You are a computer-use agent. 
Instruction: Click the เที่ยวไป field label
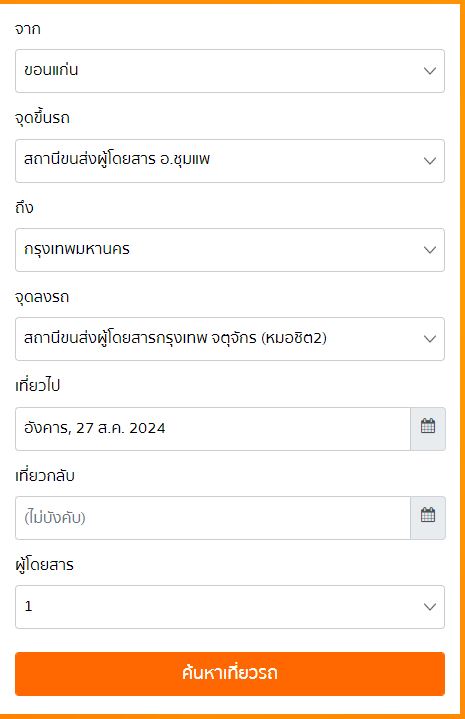click(38, 385)
